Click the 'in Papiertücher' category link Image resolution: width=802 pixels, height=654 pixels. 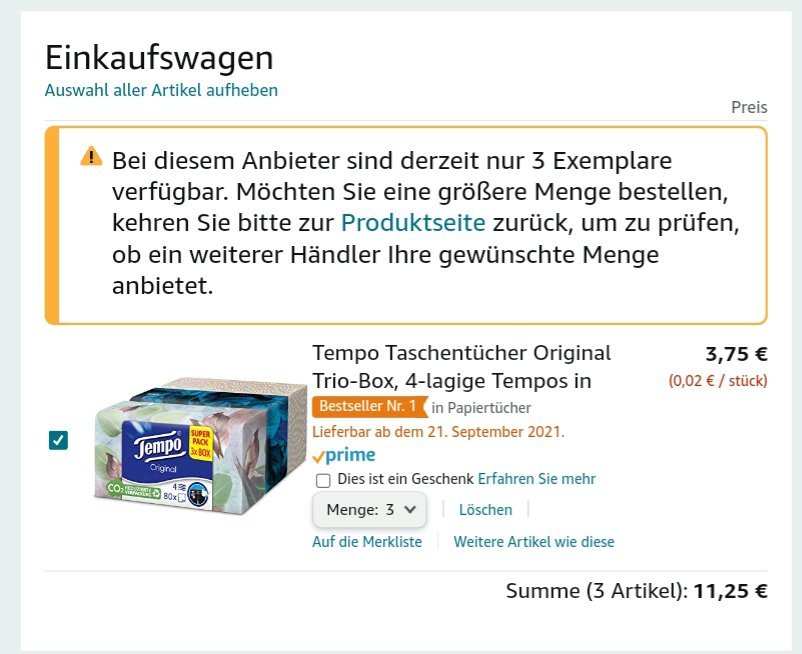point(481,408)
